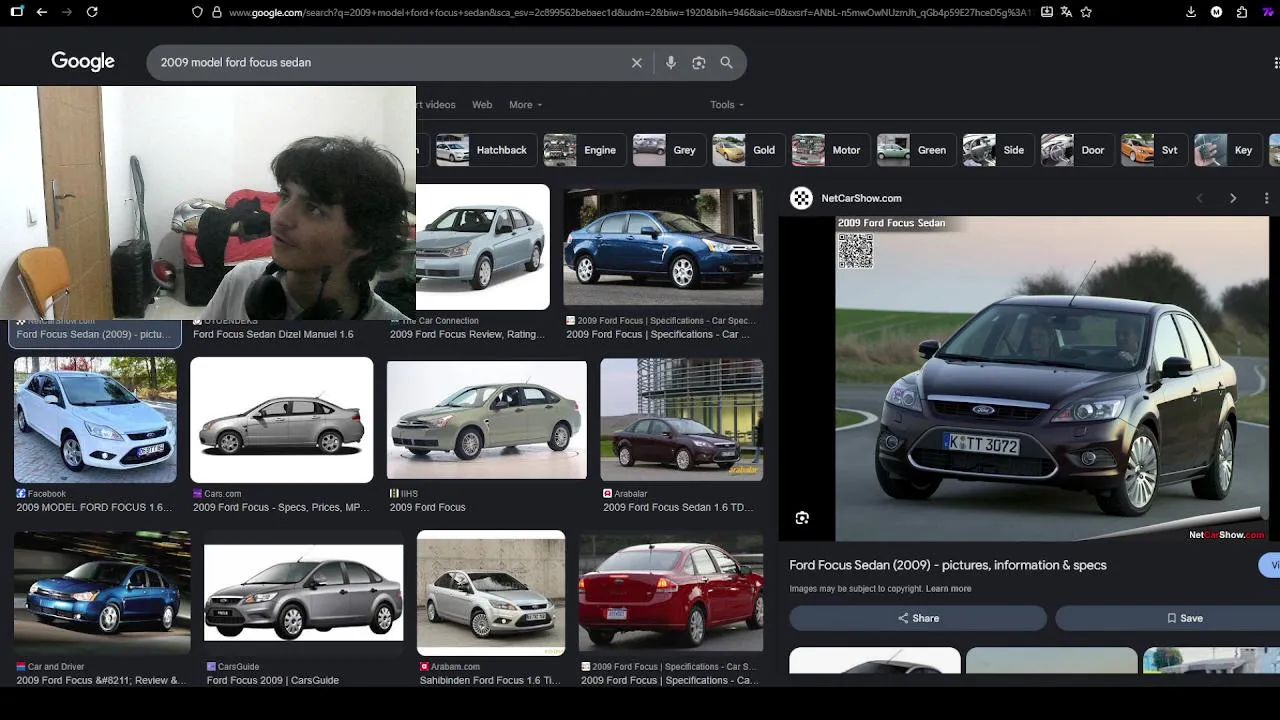Search by image with Google Lens
The width and height of the screenshot is (1280, 720).
pos(699,62)
